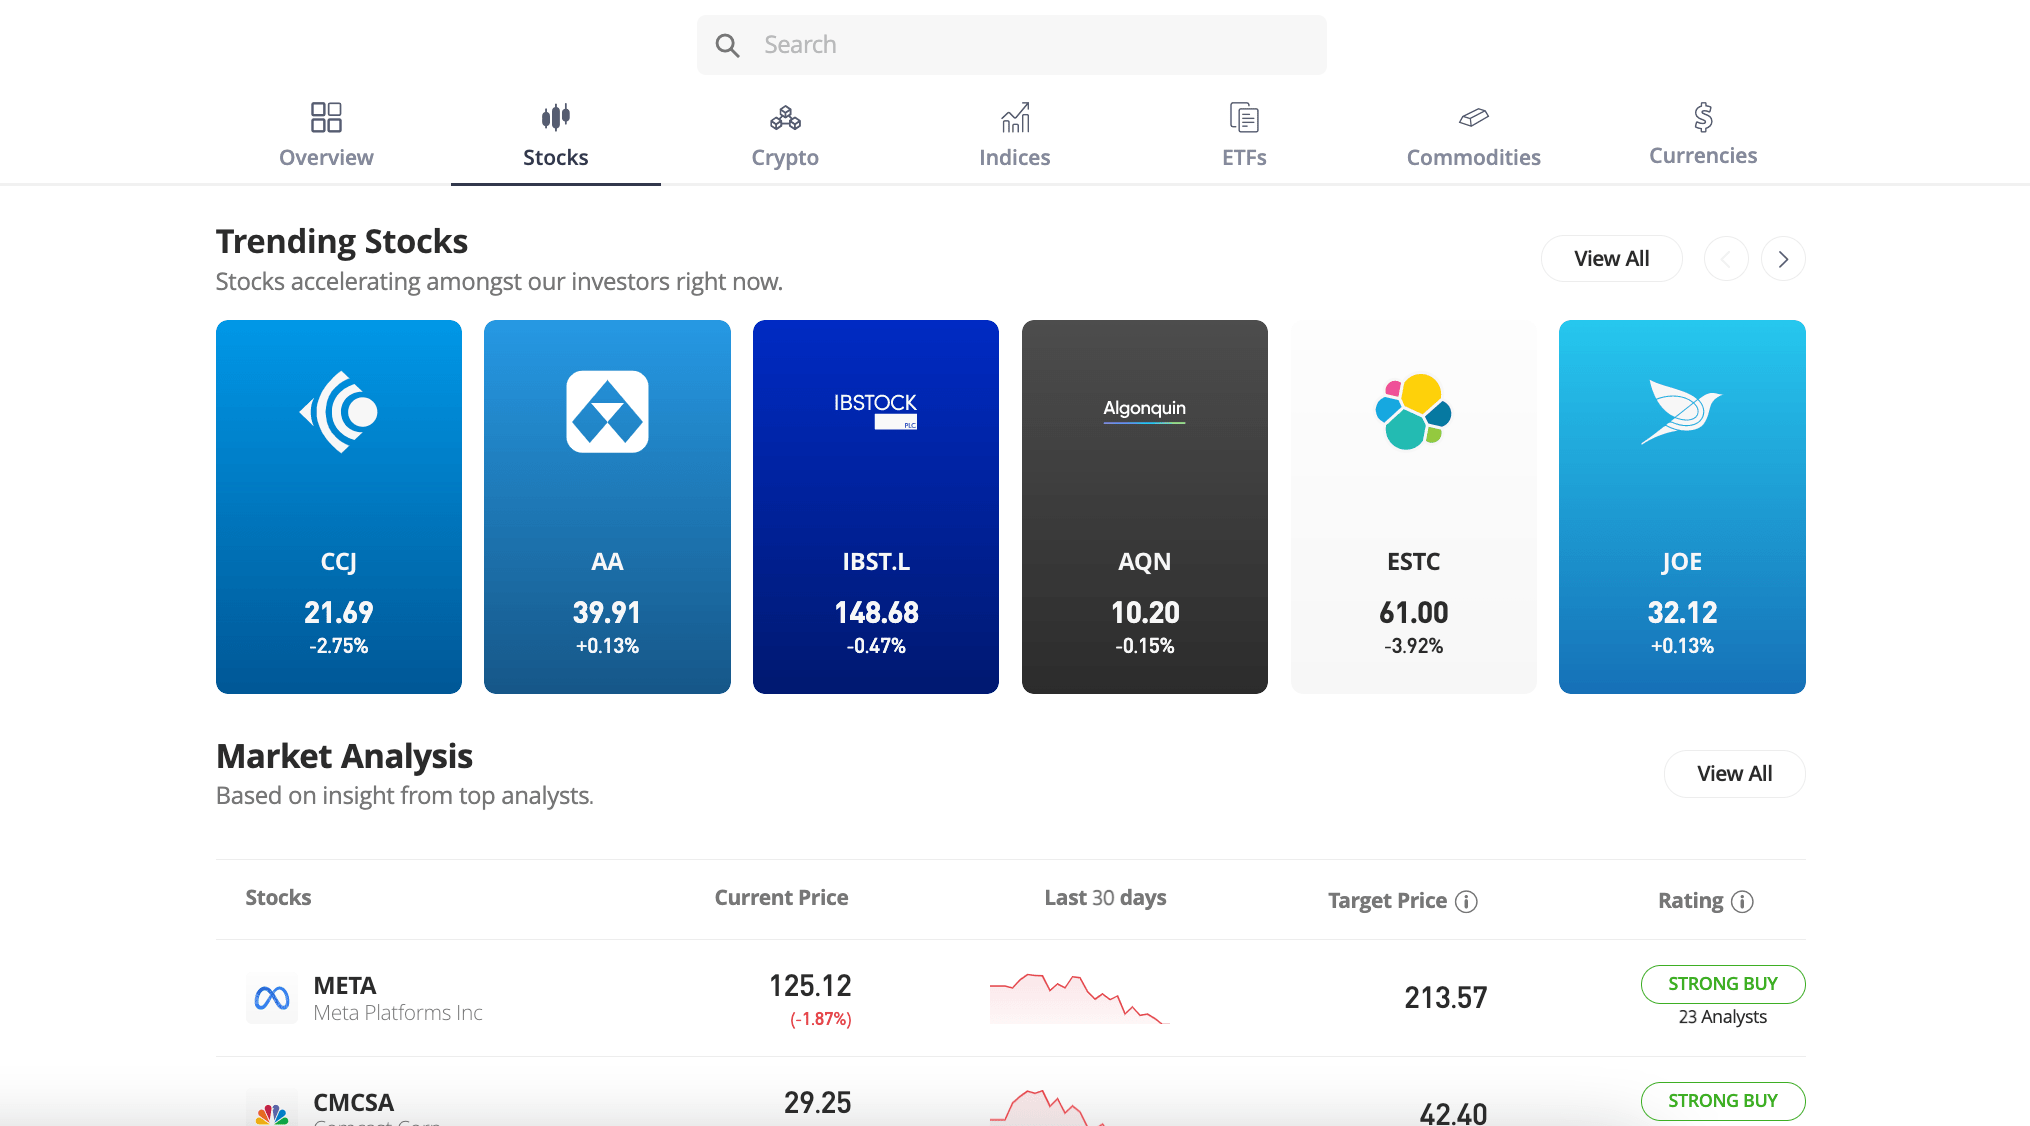Click inside the Search input field

click(1030, 45)
